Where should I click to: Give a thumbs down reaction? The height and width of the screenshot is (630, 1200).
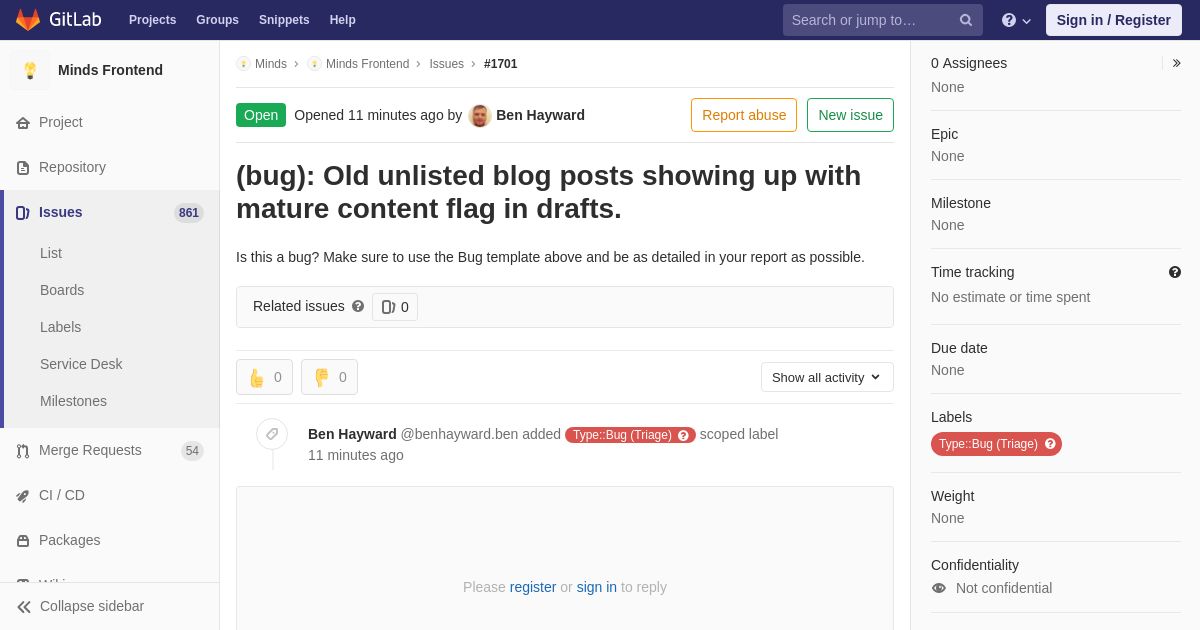tap(329, 377)
